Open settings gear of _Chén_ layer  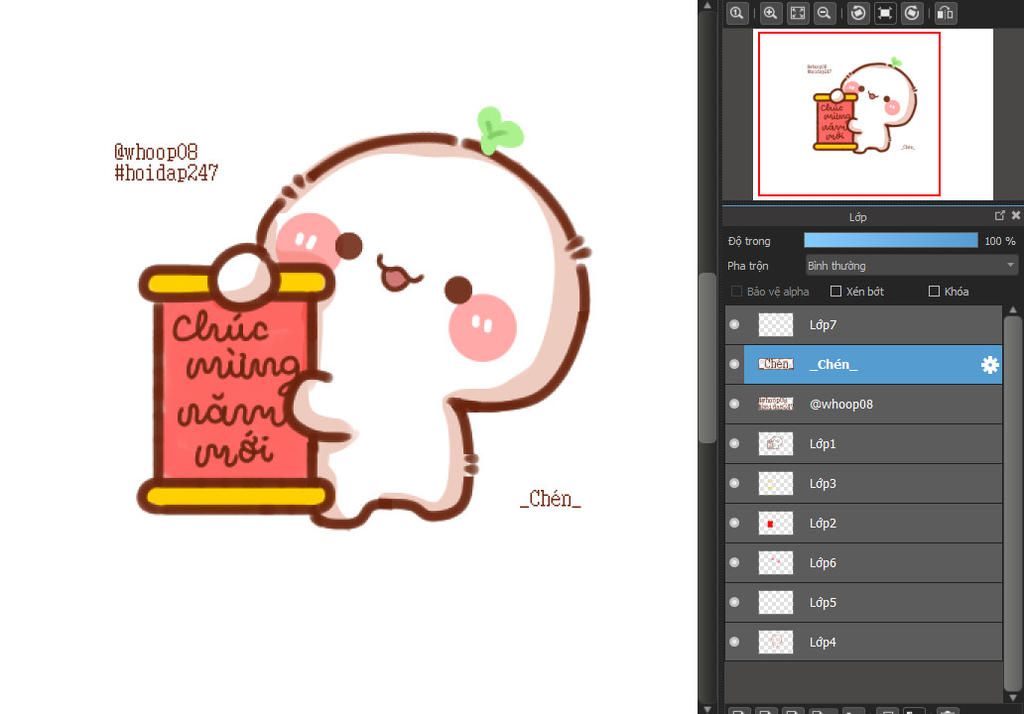[989, 365]
